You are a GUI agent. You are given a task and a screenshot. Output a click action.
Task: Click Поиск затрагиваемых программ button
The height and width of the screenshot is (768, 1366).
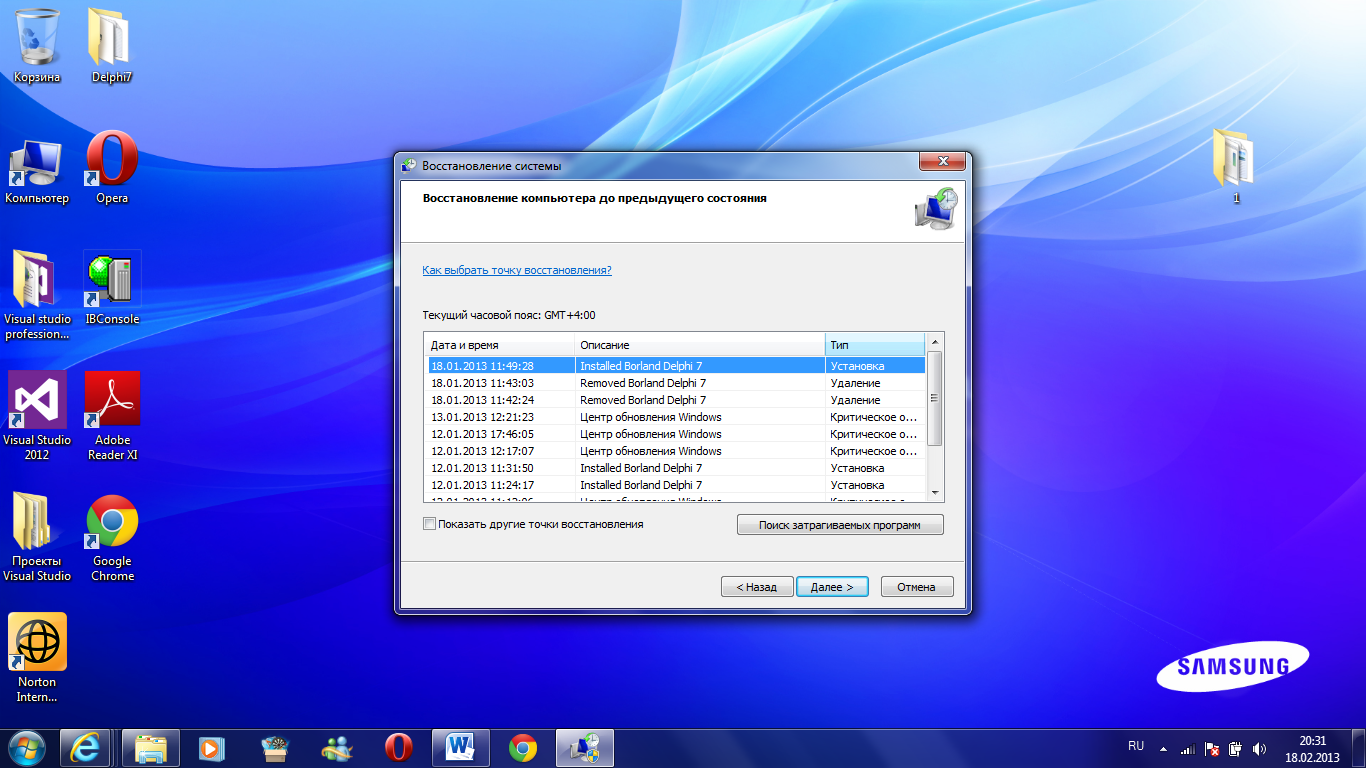(x=840, y=525)
